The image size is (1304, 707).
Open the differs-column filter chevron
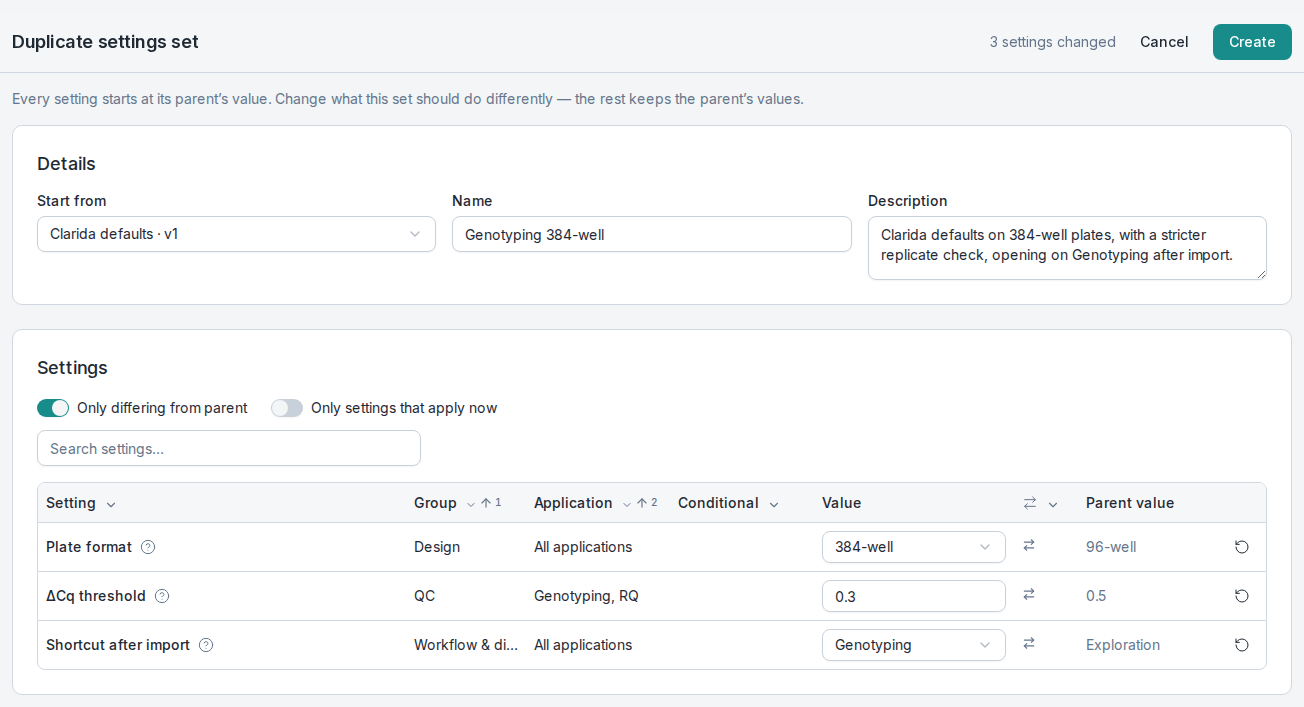coord(1053,504)
